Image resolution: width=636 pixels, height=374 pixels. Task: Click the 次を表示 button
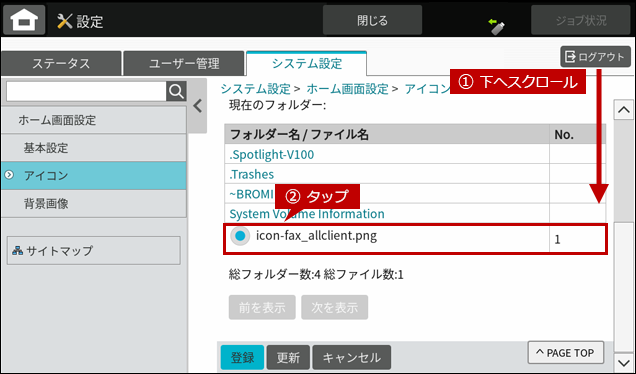pyautogui.click(x=335, y=307)
